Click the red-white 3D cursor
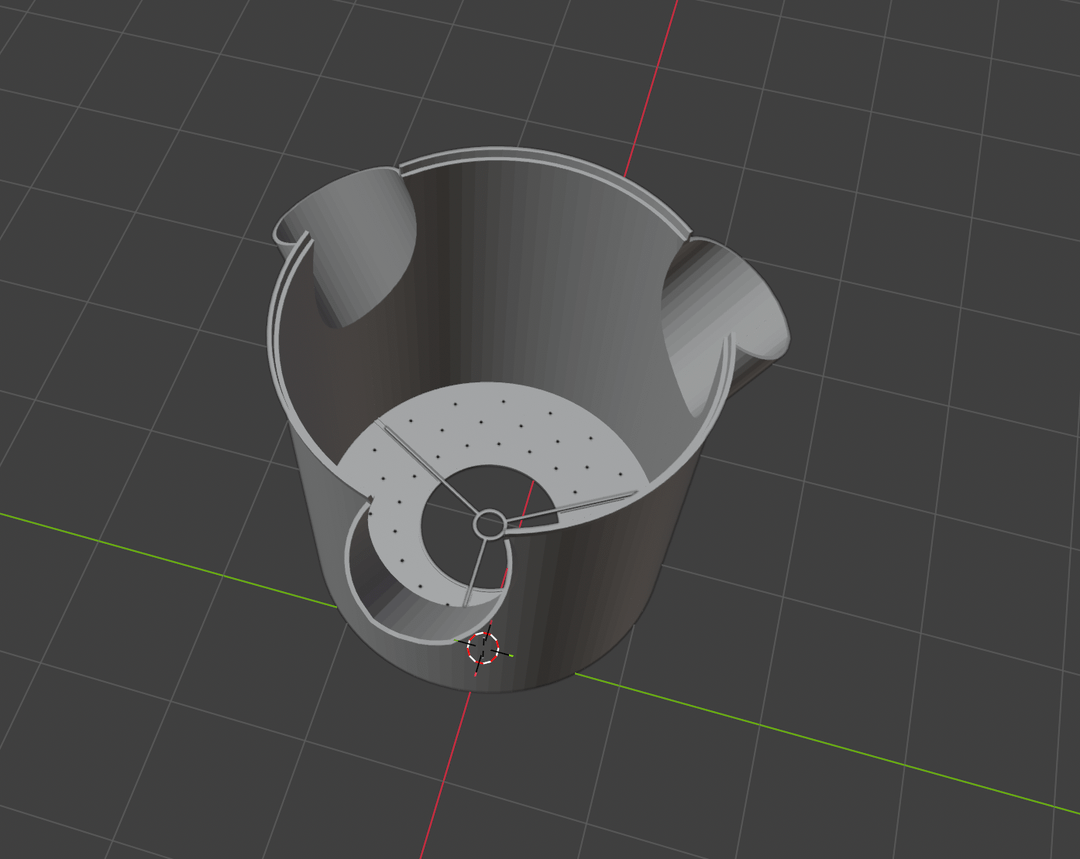The height and width of the screenshot is (859, 1080). coord(483,648)
